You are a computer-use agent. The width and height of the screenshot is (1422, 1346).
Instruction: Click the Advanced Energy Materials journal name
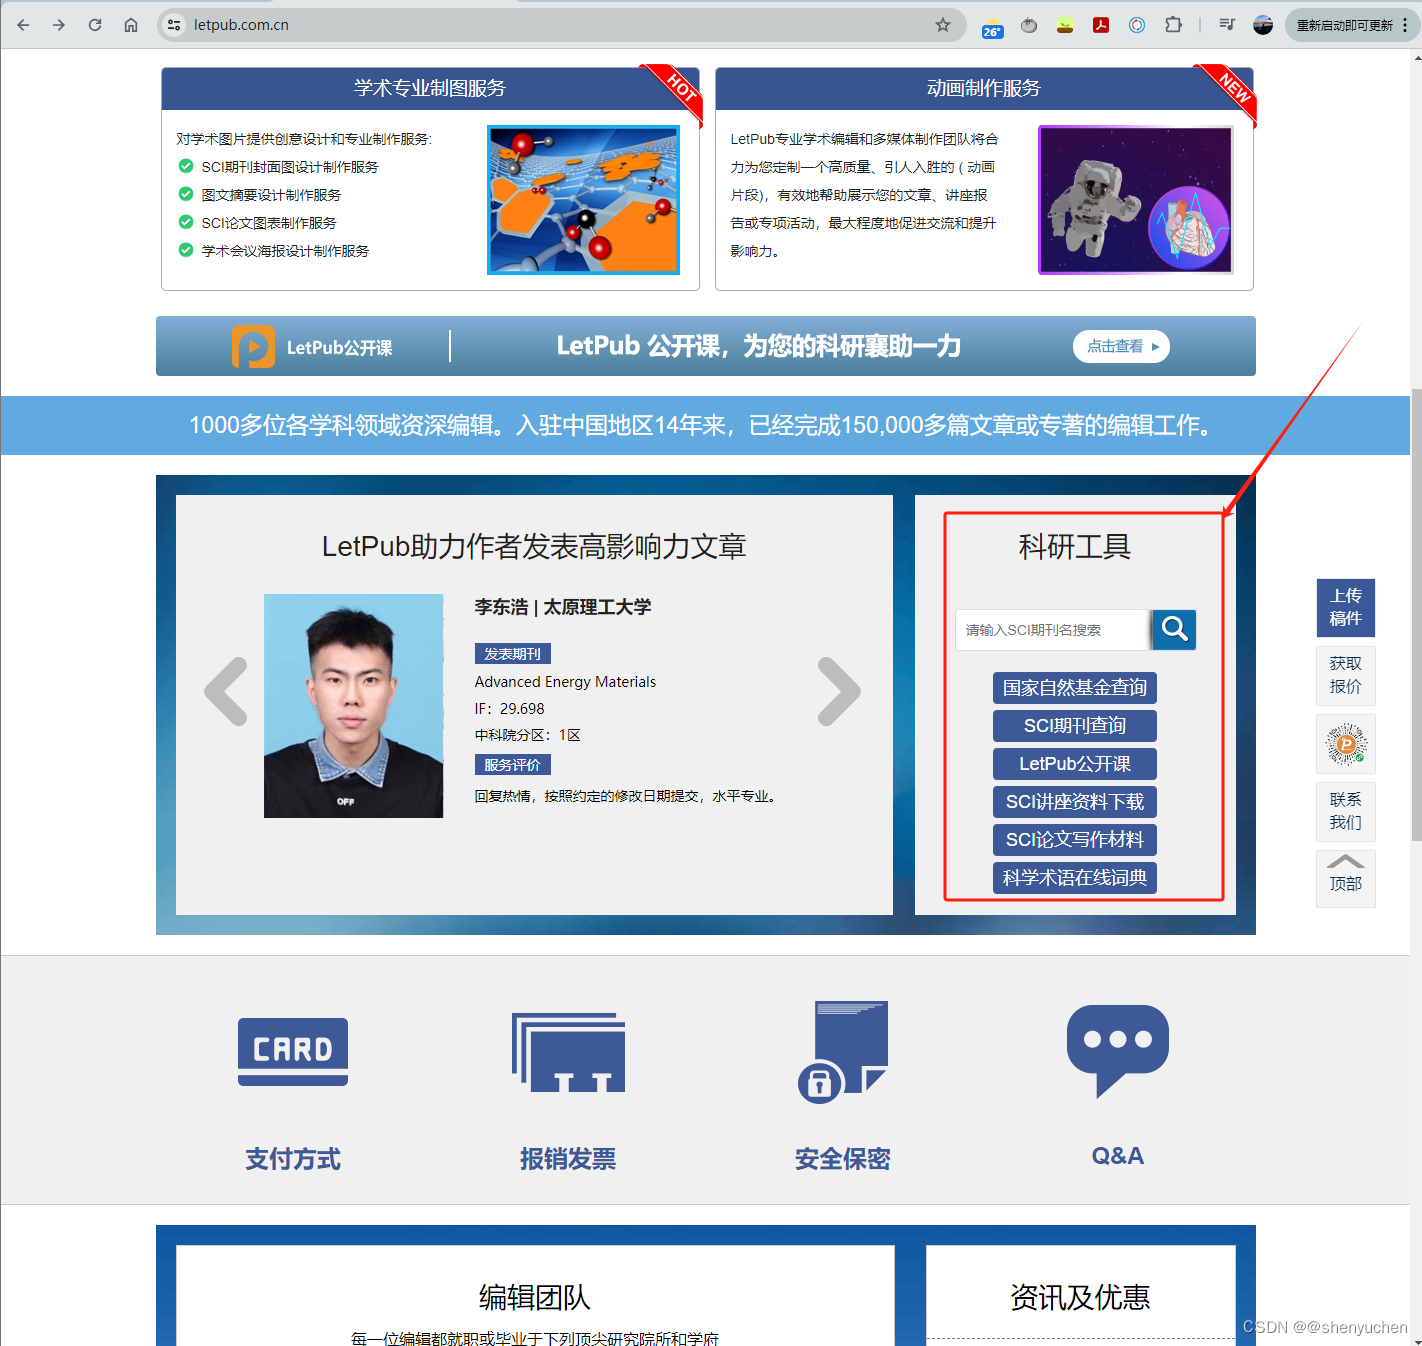(x=565, y=682)
